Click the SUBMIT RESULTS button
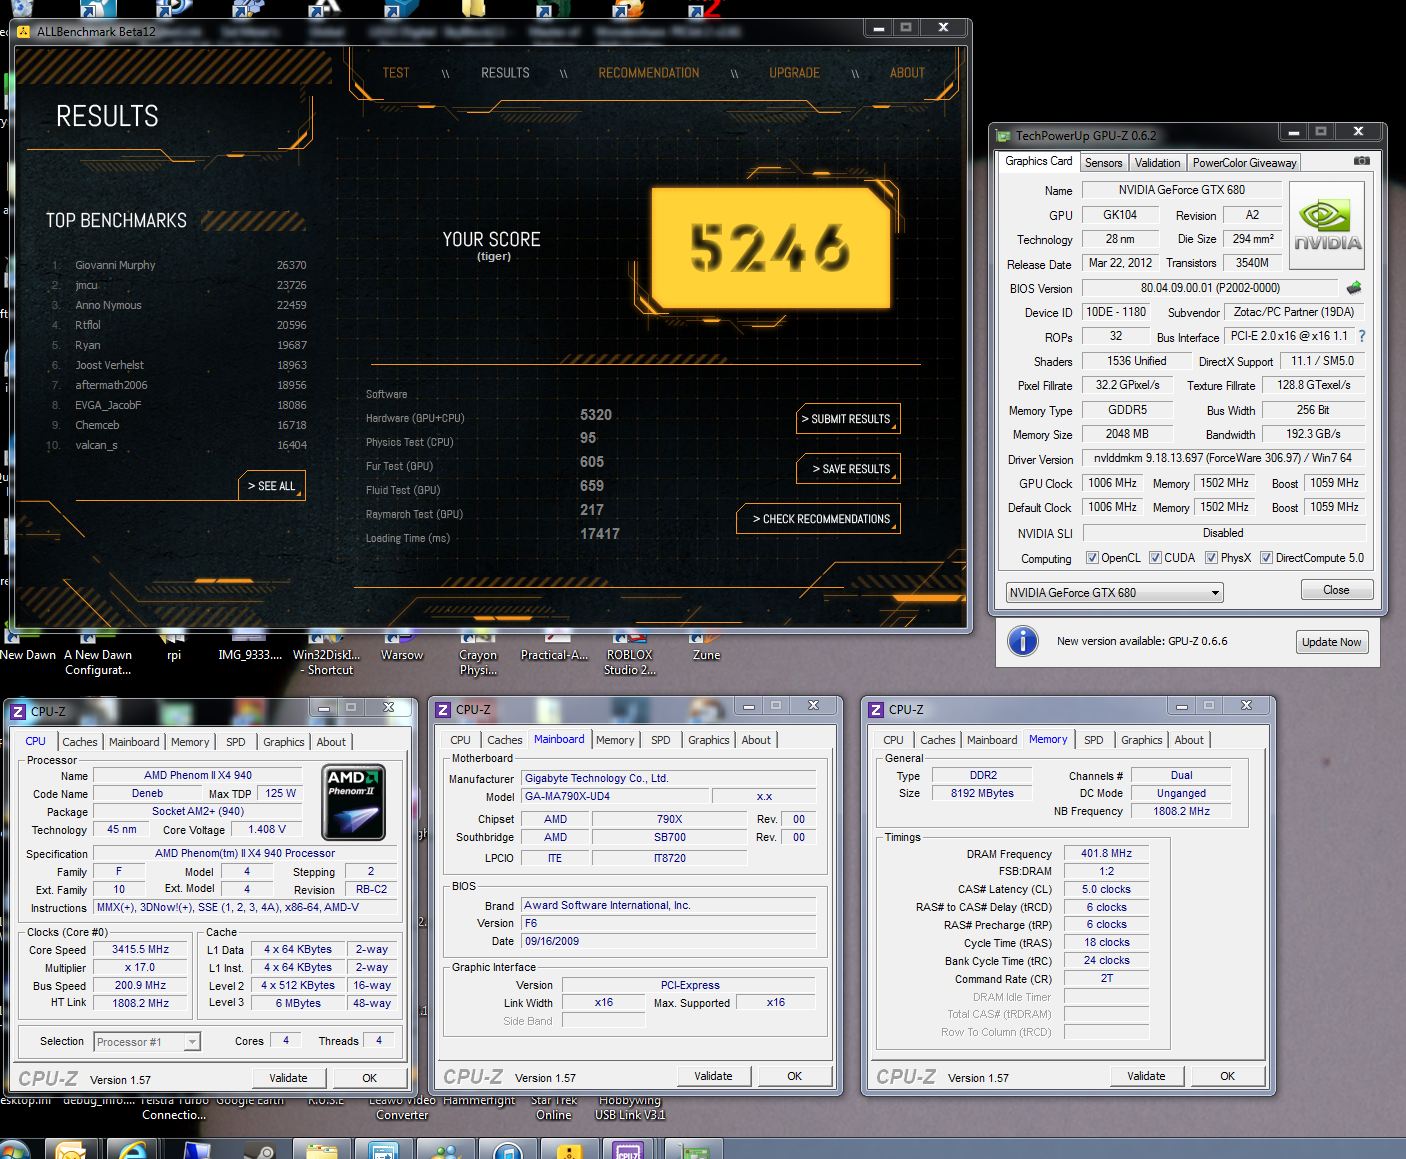The image size is (1406, 1159). point(848,419)
